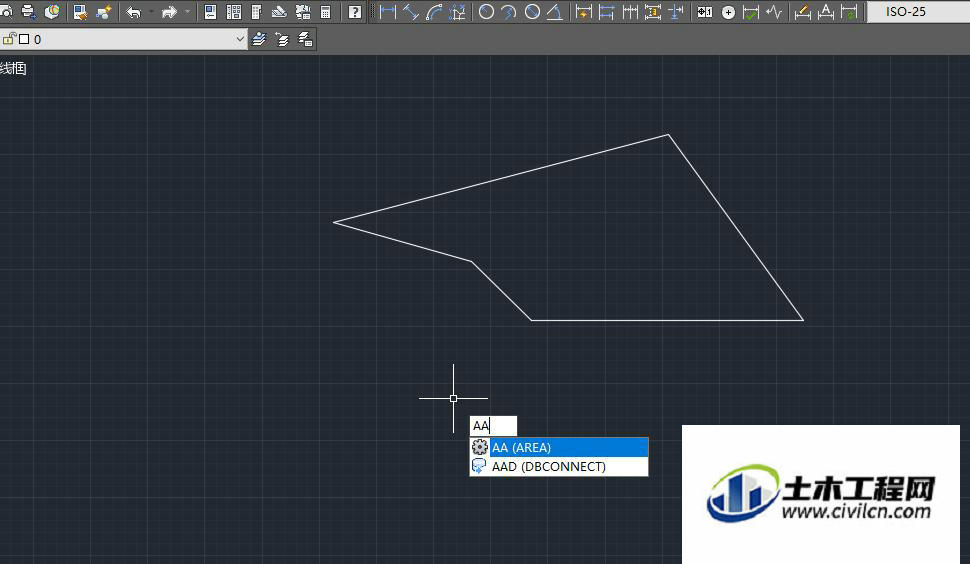Select the Quick Dimension tool
970x564 pixels.
click(x=583, y=11)
